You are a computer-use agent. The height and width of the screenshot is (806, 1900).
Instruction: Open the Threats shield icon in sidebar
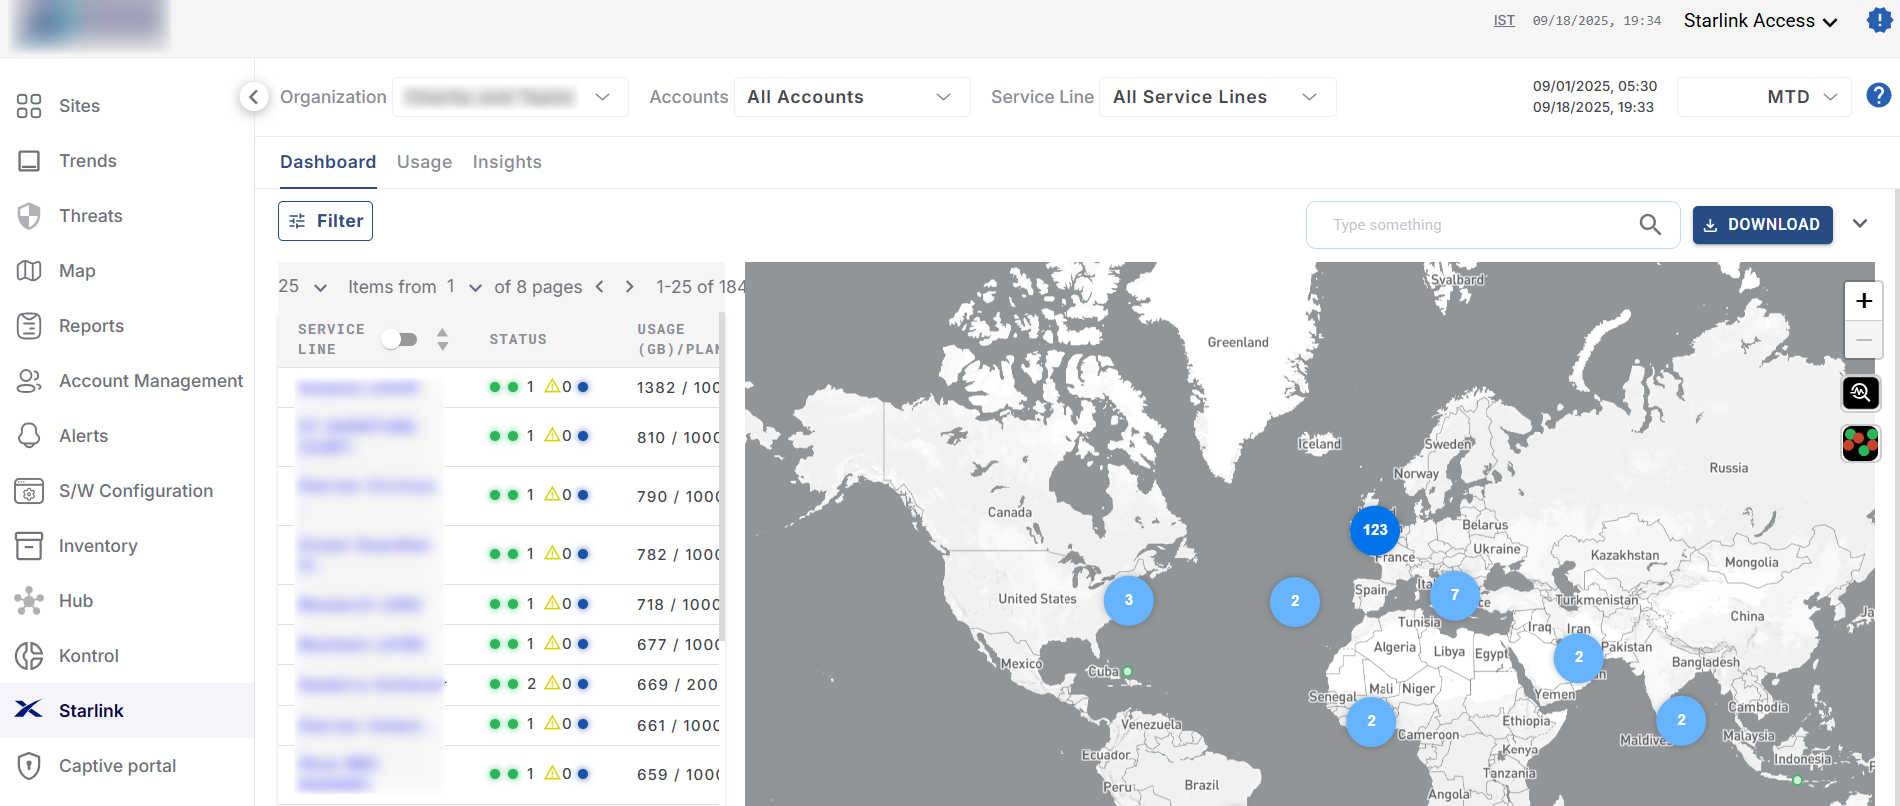point(29,216)
